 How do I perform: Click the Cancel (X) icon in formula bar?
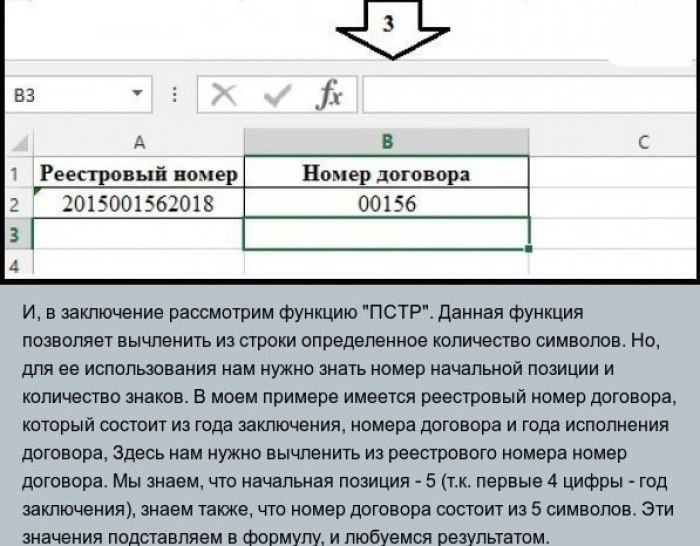point(225,96)
